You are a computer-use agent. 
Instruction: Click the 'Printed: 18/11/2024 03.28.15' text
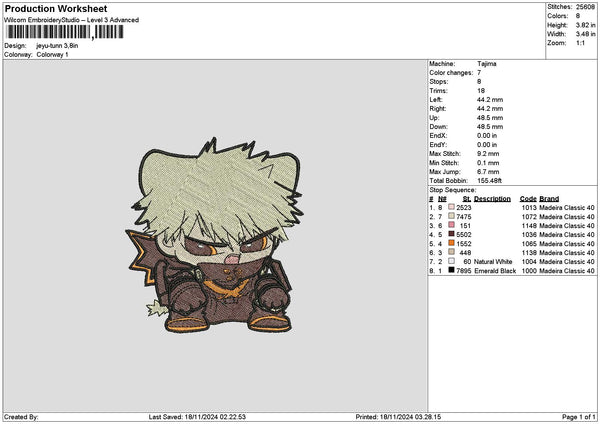[398, 417]
